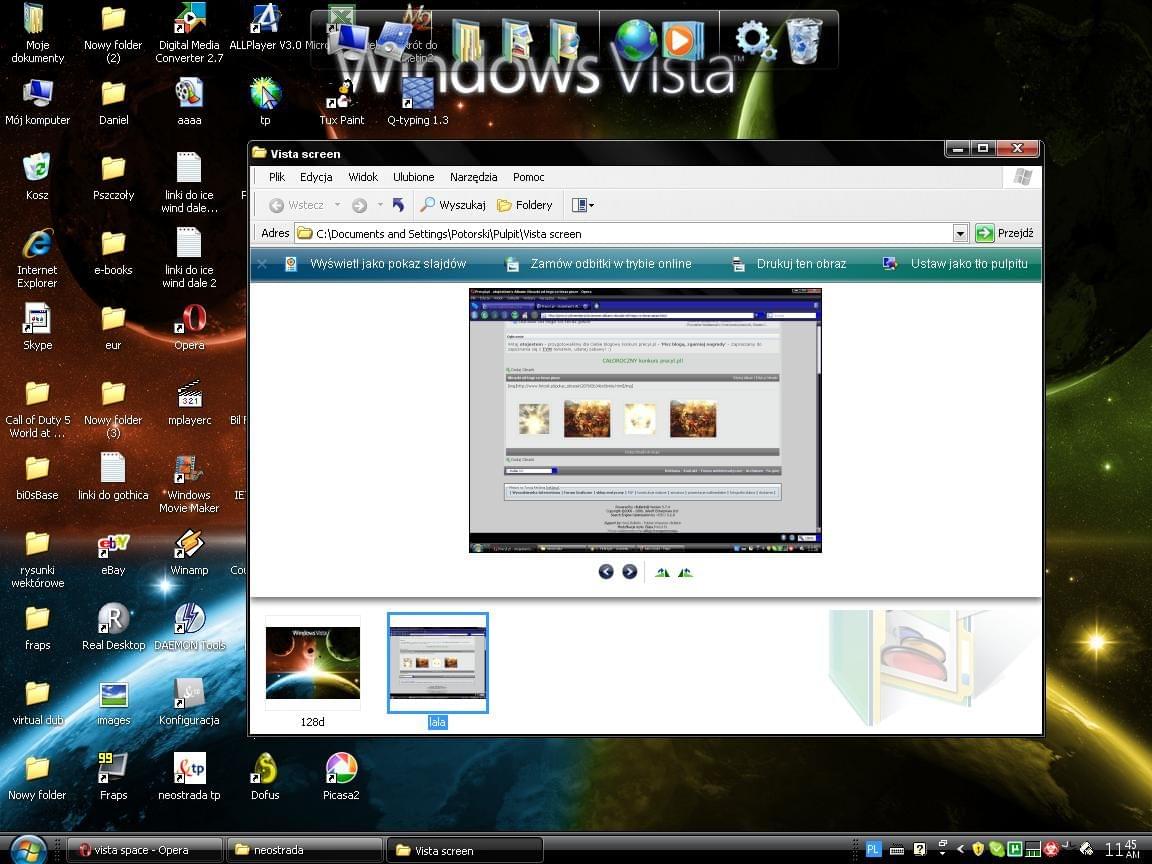Image resolution: width=1152 pixels, height=864 pixels.
Task: Open Konfiguracja desktop shortcut
Action: [x=190, y=702]
